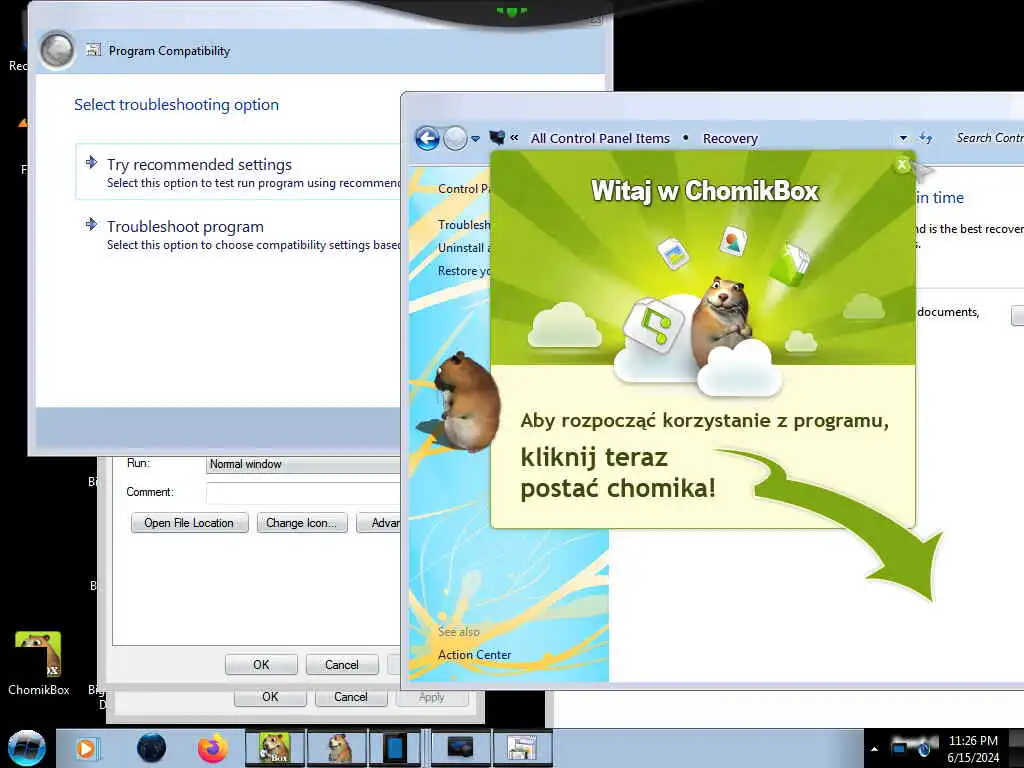Expand the address bar history dropdown
The height and width of the screenshot is (768, 1024).
903,138
